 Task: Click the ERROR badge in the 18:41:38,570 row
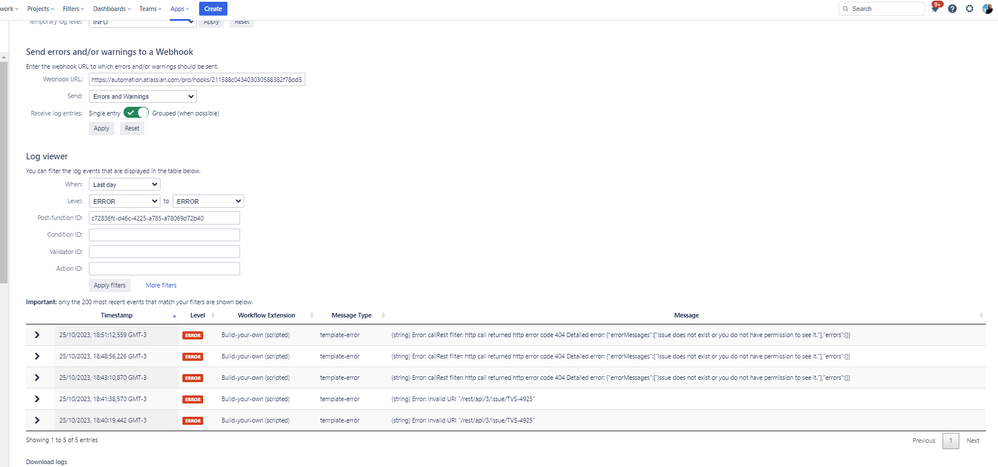(x=193, y=400)
